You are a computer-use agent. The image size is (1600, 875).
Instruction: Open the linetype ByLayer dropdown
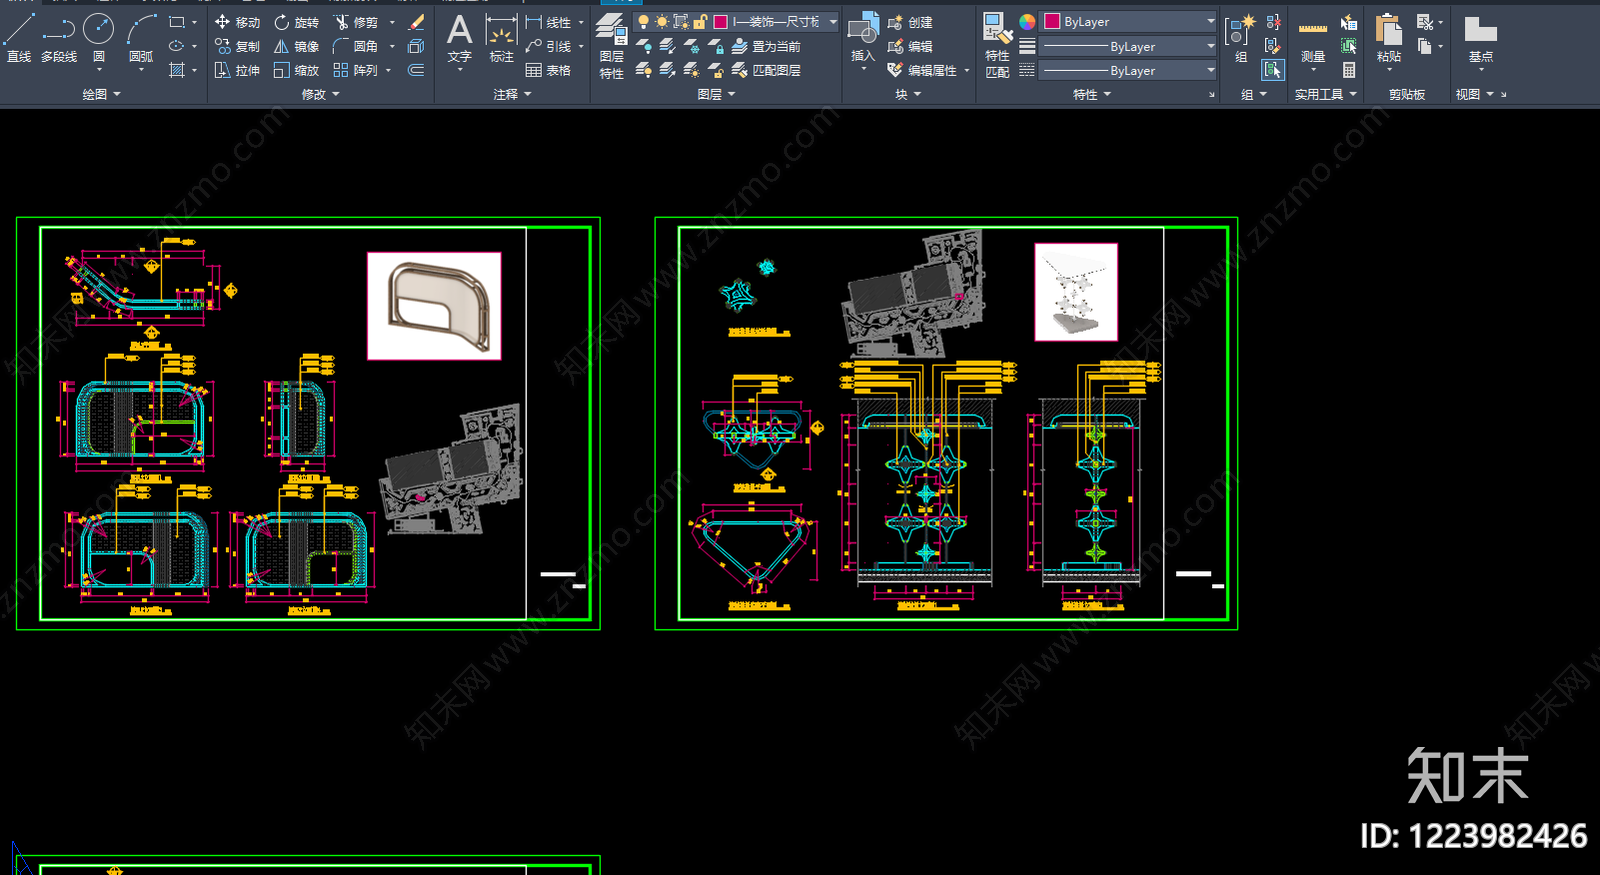1128,70
